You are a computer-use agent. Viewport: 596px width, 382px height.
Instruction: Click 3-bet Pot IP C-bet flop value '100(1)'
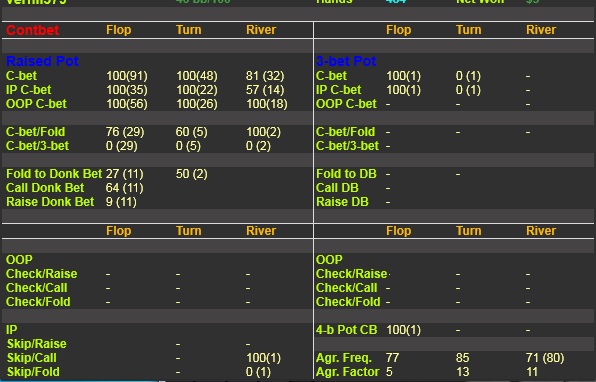coord(403,90)
